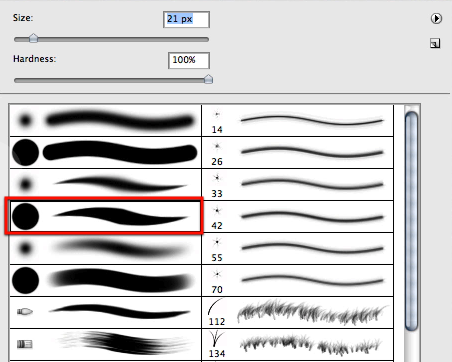Select hard round brush with tapered stroke
Screen dimensions: 452x362
[106, 216]
